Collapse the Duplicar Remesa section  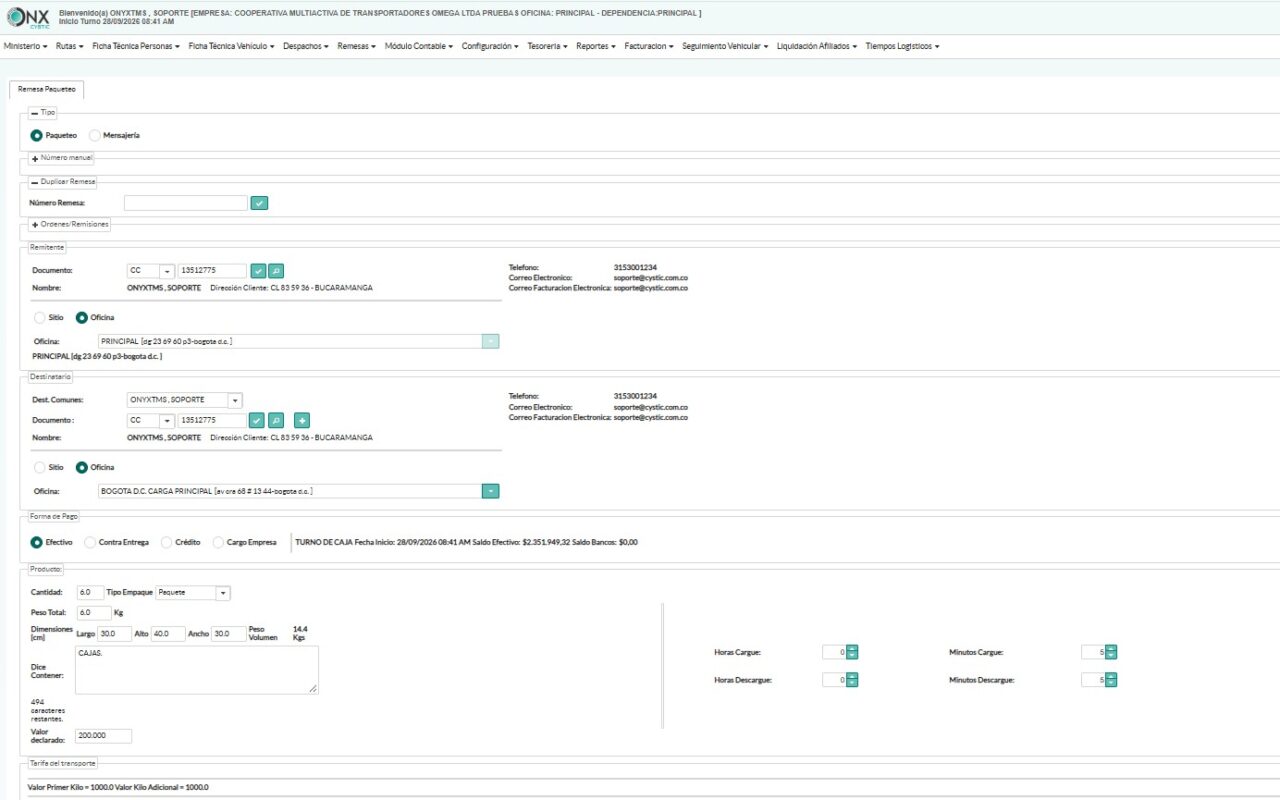click(x=34, y=182)
